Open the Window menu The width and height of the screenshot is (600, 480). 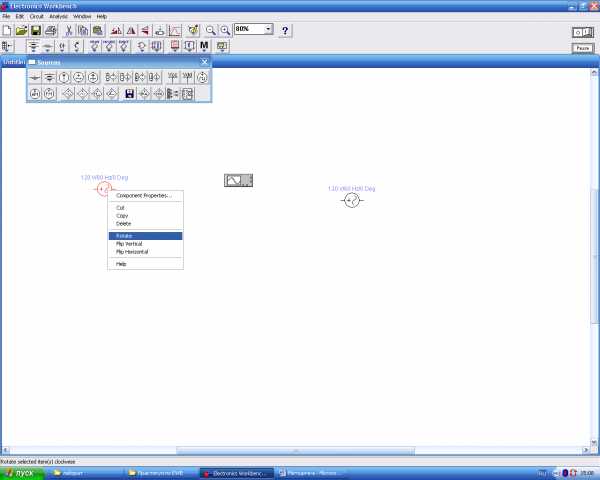click(82, 16)
